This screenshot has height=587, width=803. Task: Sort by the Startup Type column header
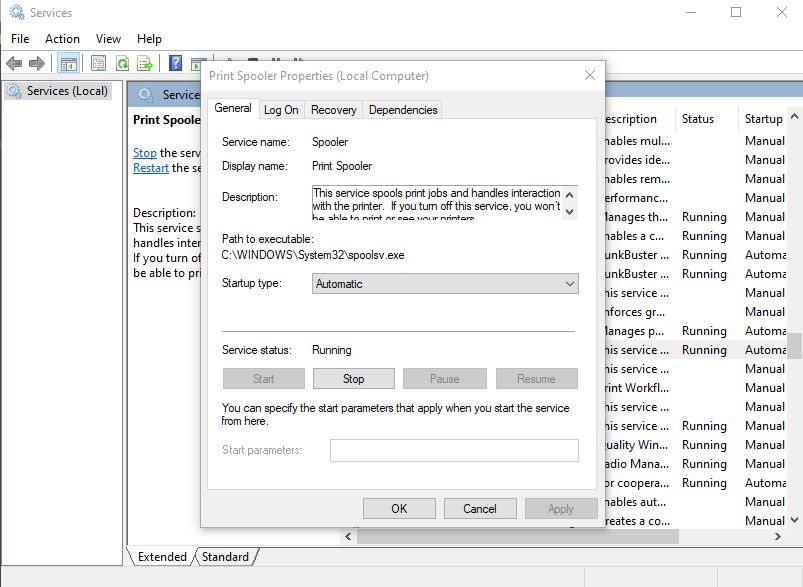pos(763,119)
